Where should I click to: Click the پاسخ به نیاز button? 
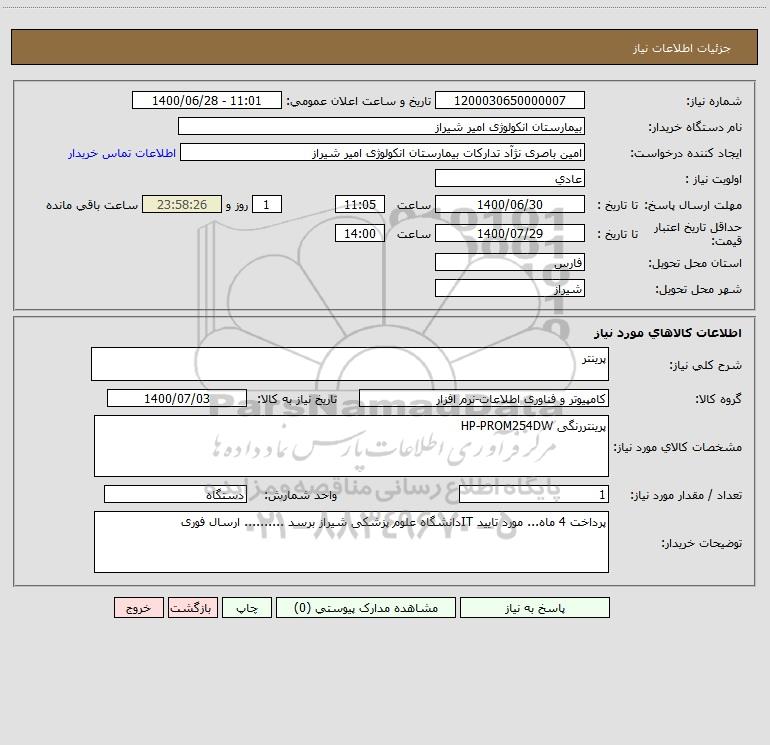535,607
